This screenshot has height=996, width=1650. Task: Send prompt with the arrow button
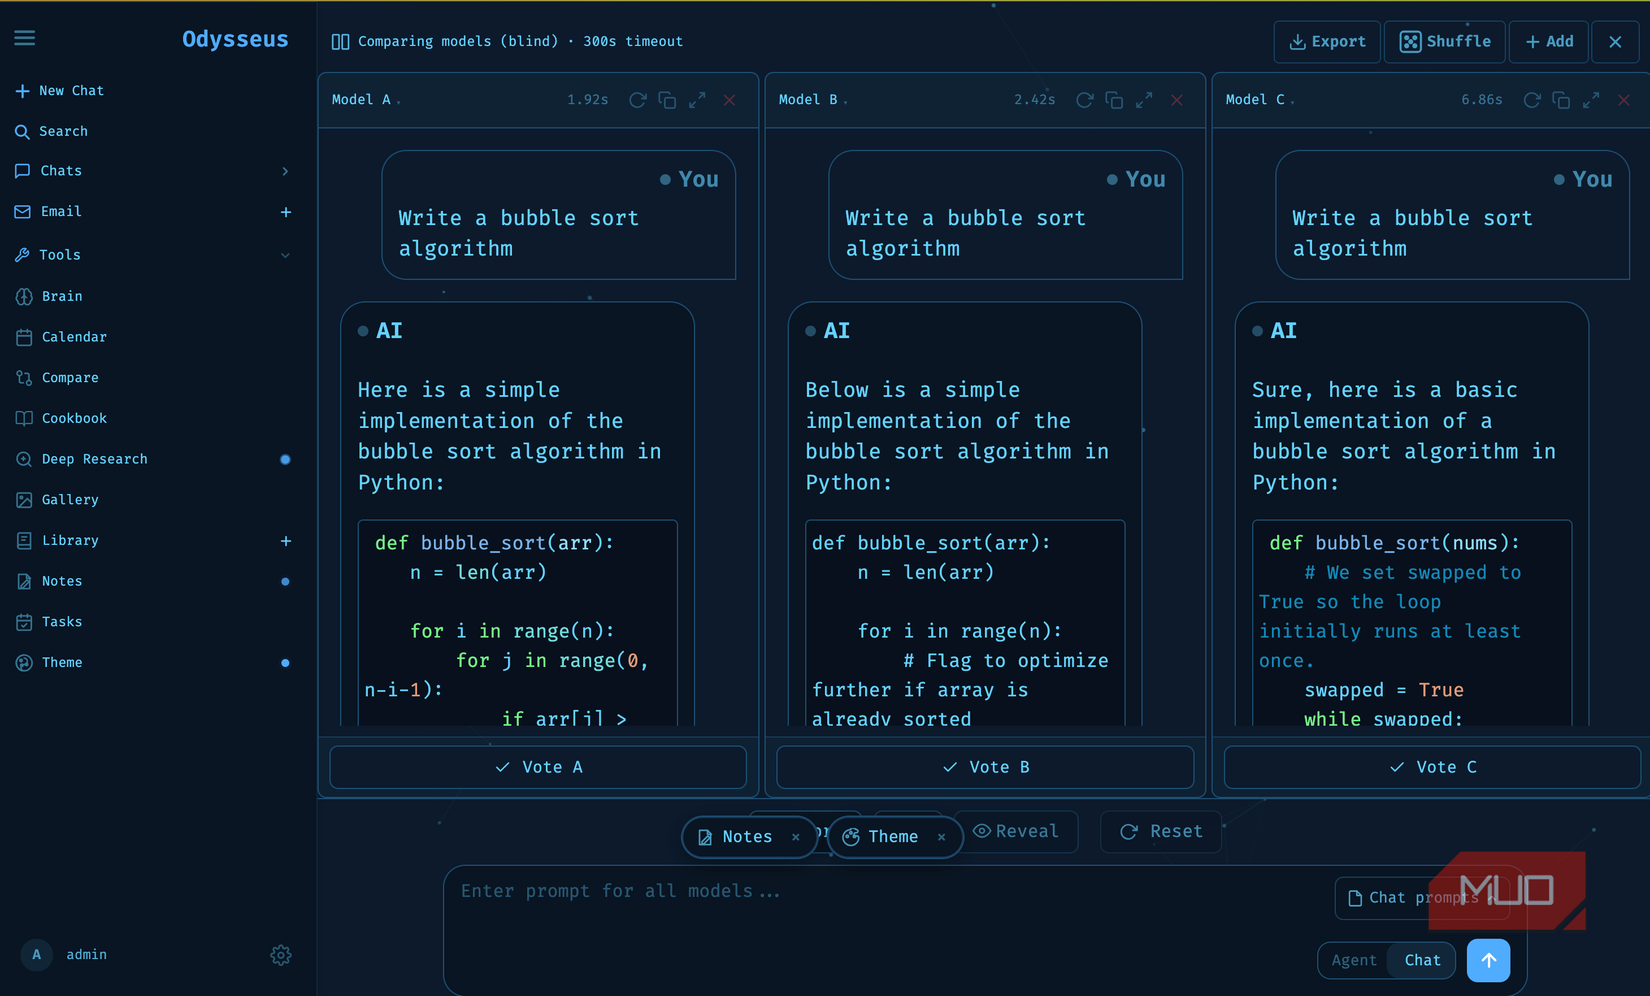(x=1488, y=960)
